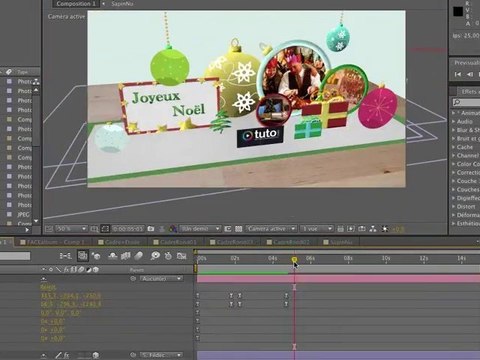Open the Aucun(e) parent dropdown
This screenshot has height=360, width=480.
click(x=161, y=278)
